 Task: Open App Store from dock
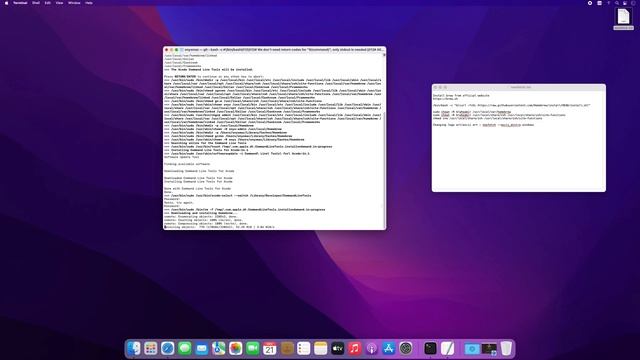[x=389, y=349]
